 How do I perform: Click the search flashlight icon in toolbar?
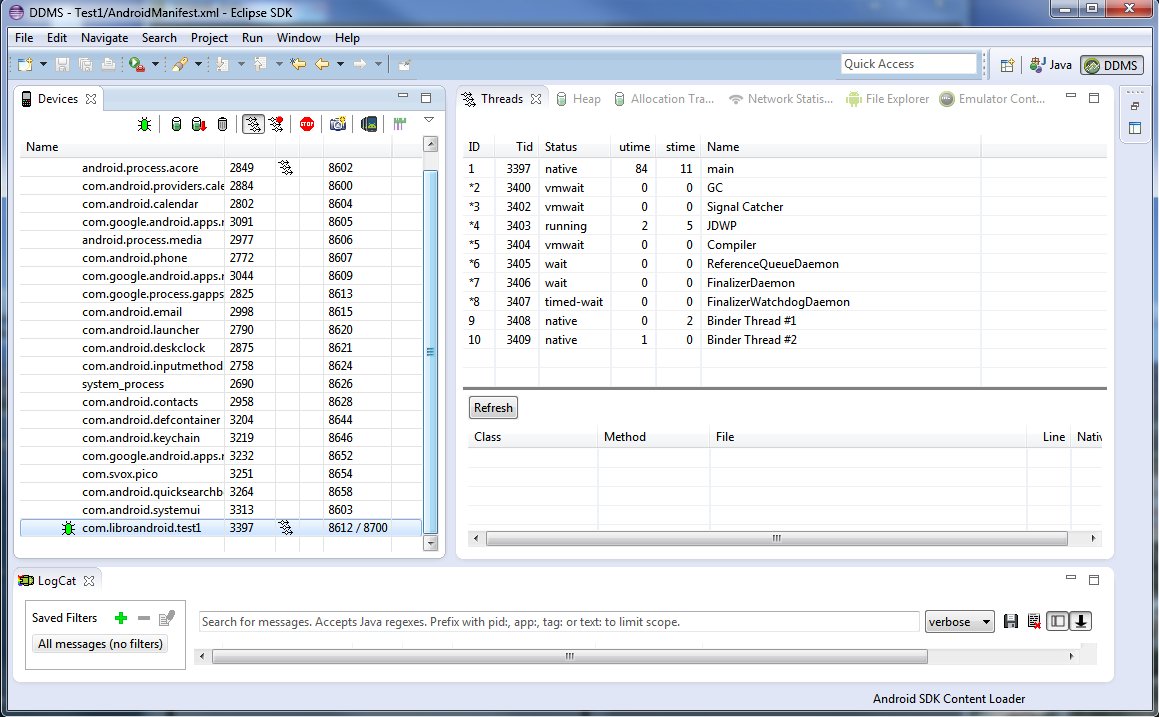tap(180, 64)
